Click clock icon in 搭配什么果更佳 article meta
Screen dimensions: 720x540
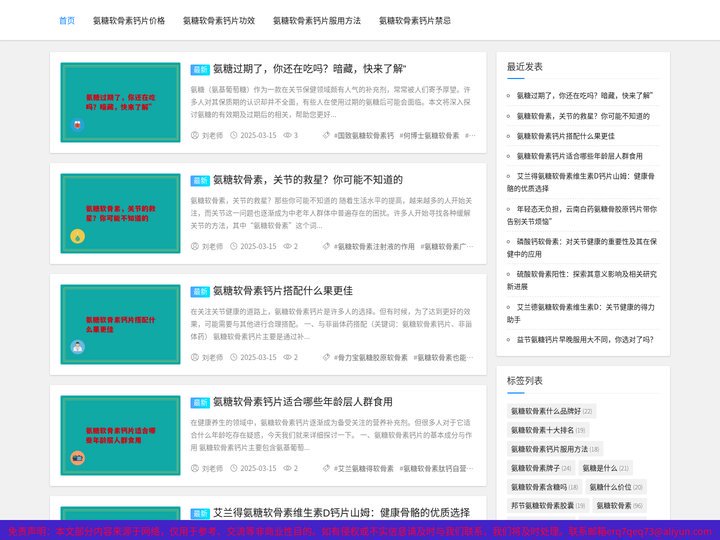234,357
